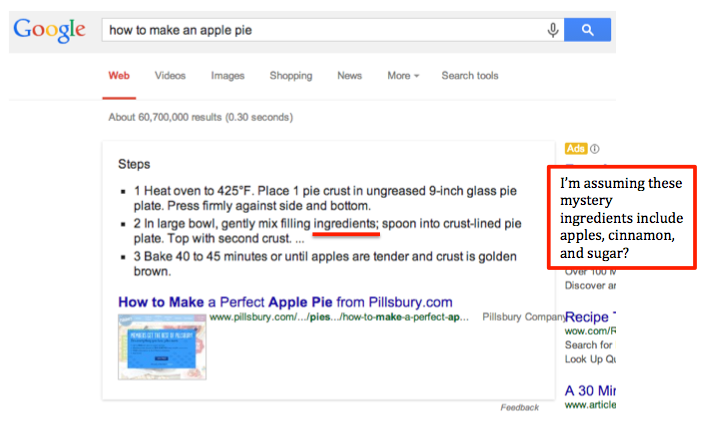The image size is (707, 425).
Task: Click the yellow Ads label
Action: (576, 148)
